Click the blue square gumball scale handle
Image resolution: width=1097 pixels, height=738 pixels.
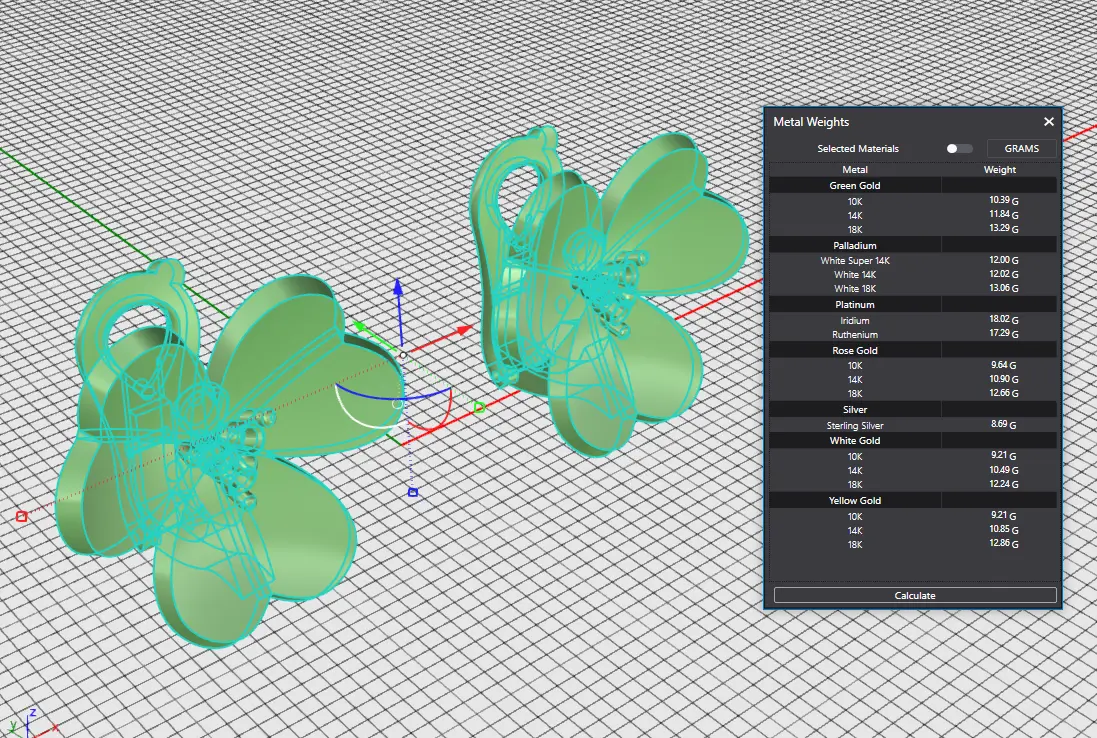[413, 492]
